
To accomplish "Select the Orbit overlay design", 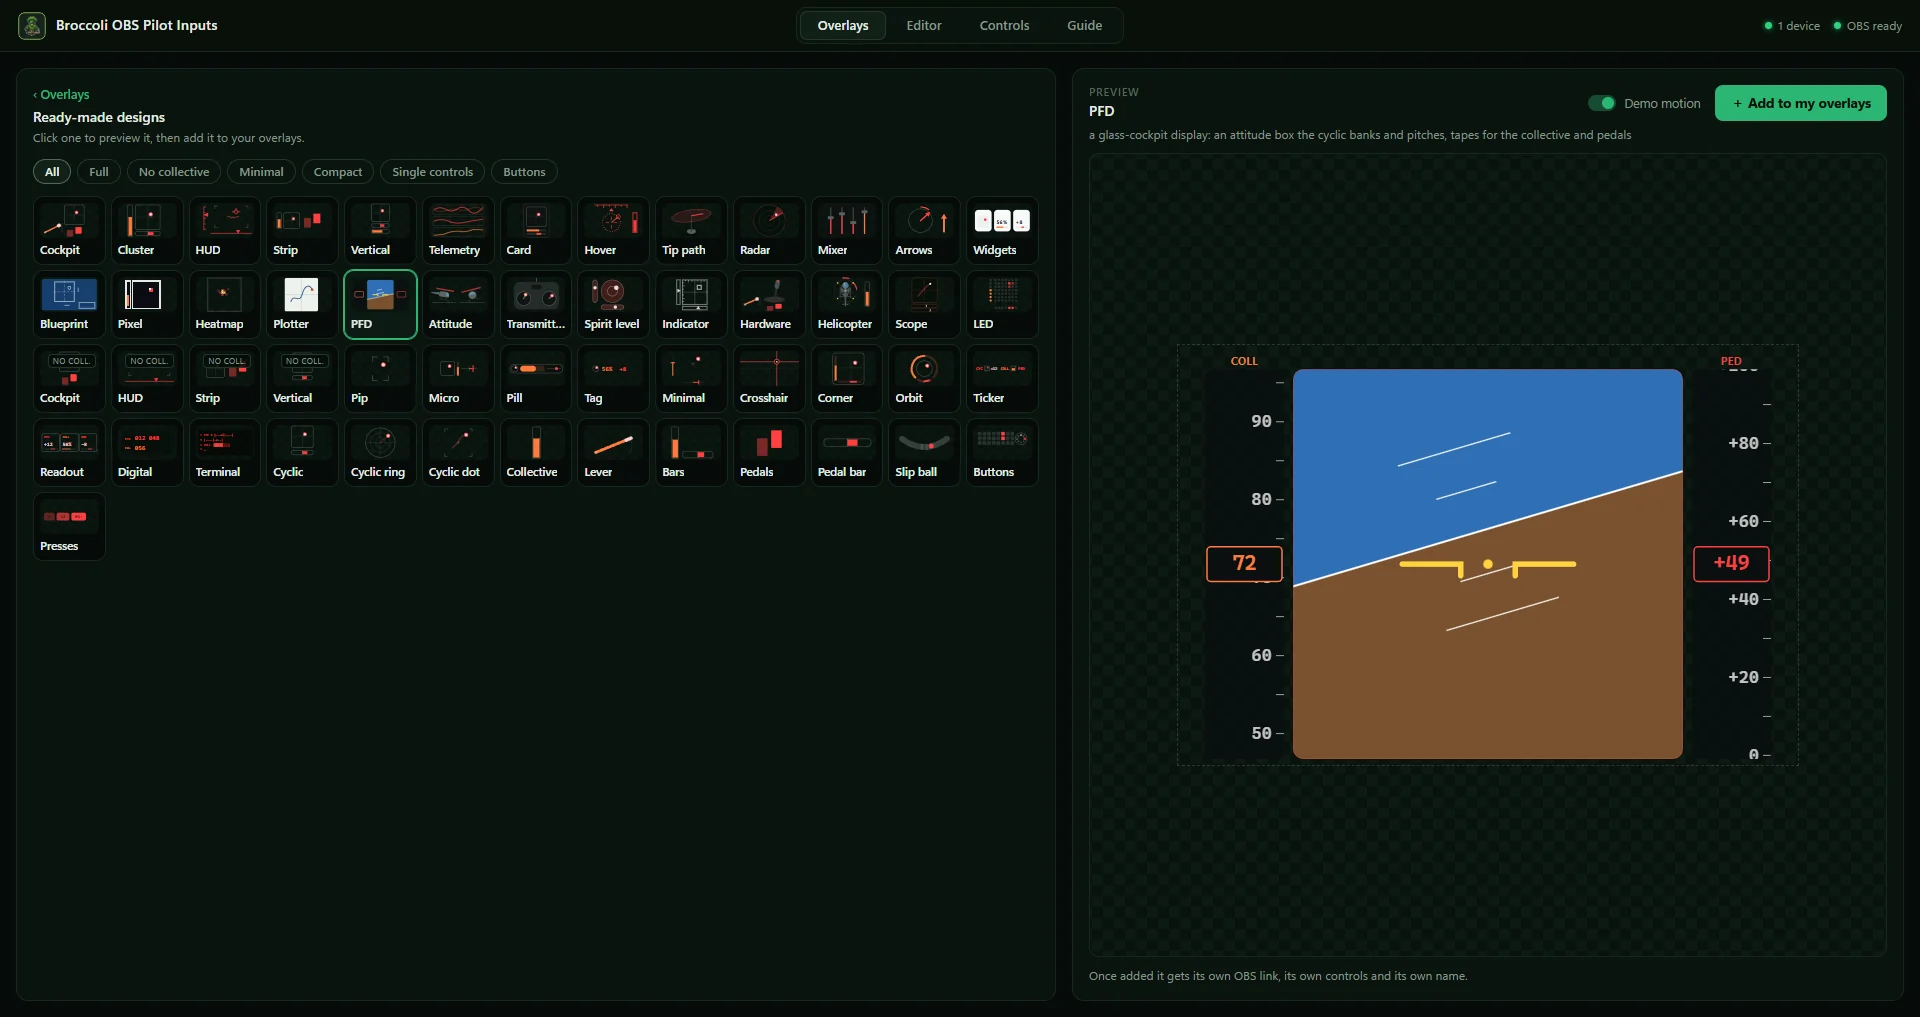I will pos(924,379).
